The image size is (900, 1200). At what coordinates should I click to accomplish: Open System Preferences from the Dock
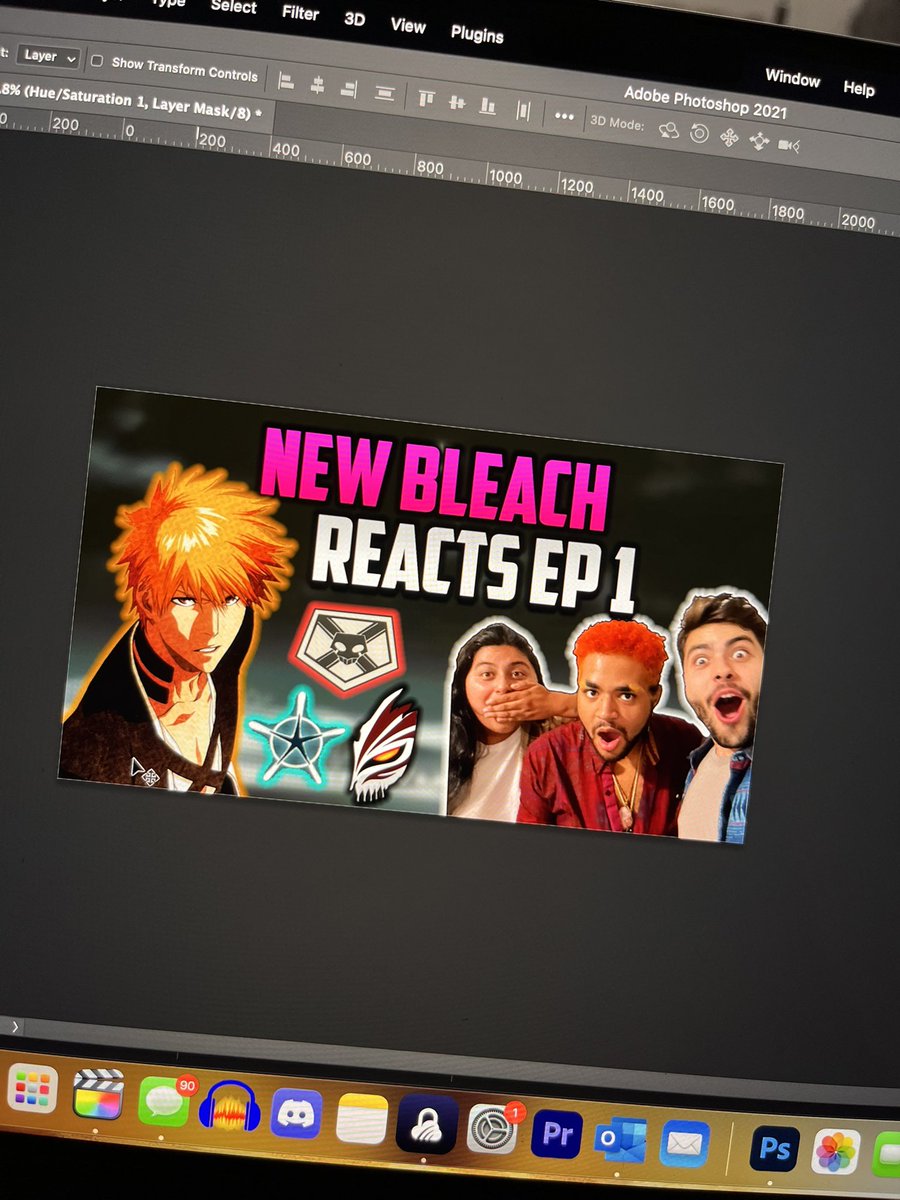pos(493,1130)
